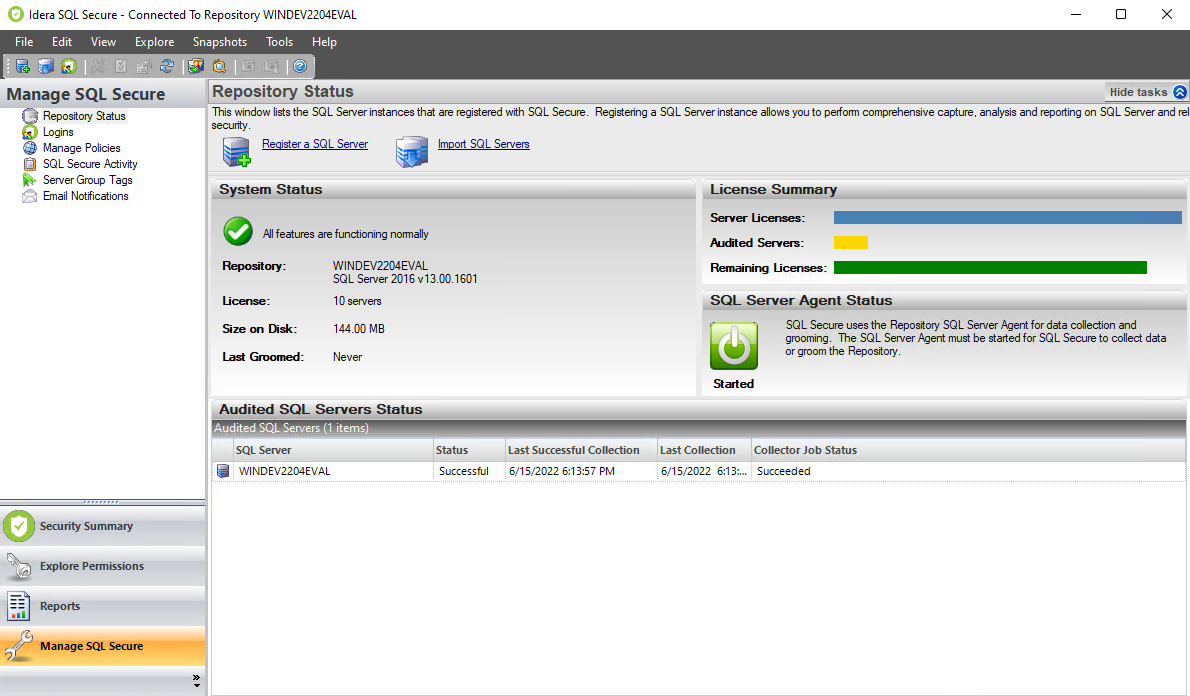Viewport: 1190px width, 696px height.
Task: Click the magnifier explore toolbar icon
Action: [x=219, y=67]
